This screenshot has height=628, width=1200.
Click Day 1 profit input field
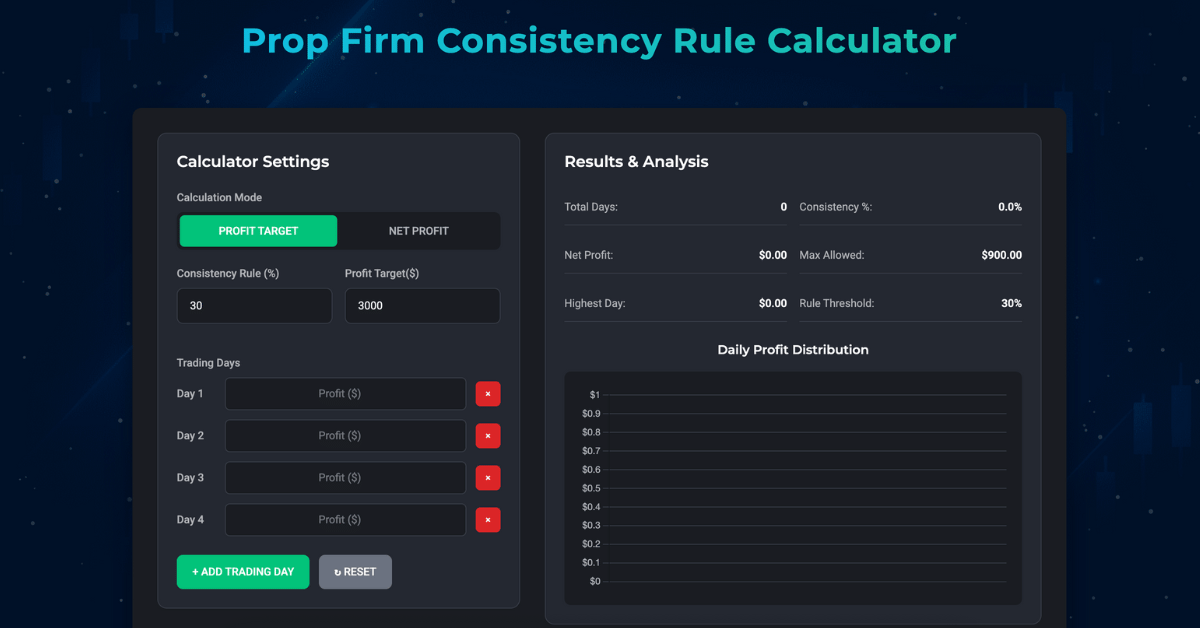coord(345,393)
